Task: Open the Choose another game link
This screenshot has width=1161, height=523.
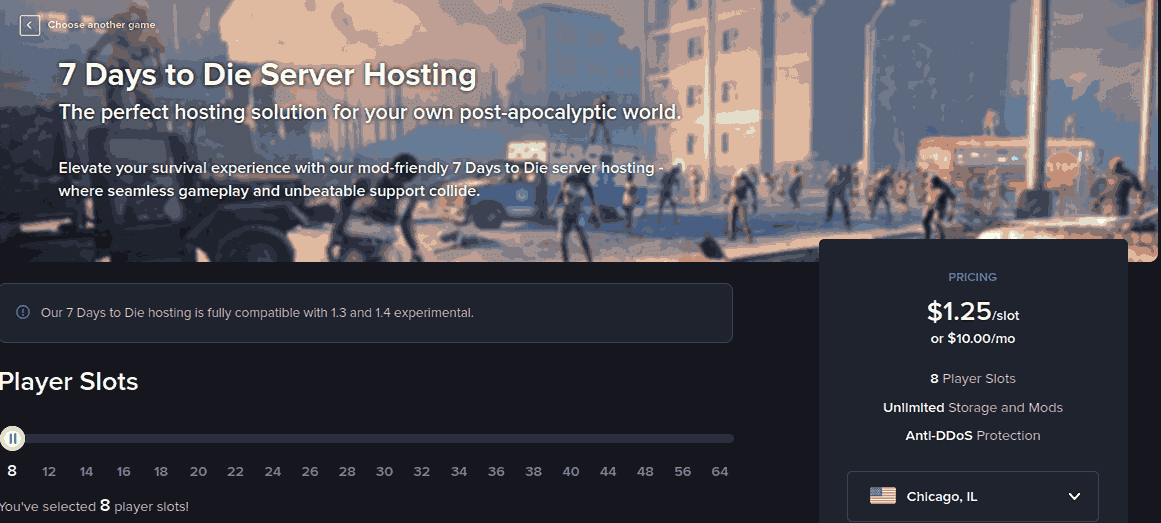Action: (101, 25)
